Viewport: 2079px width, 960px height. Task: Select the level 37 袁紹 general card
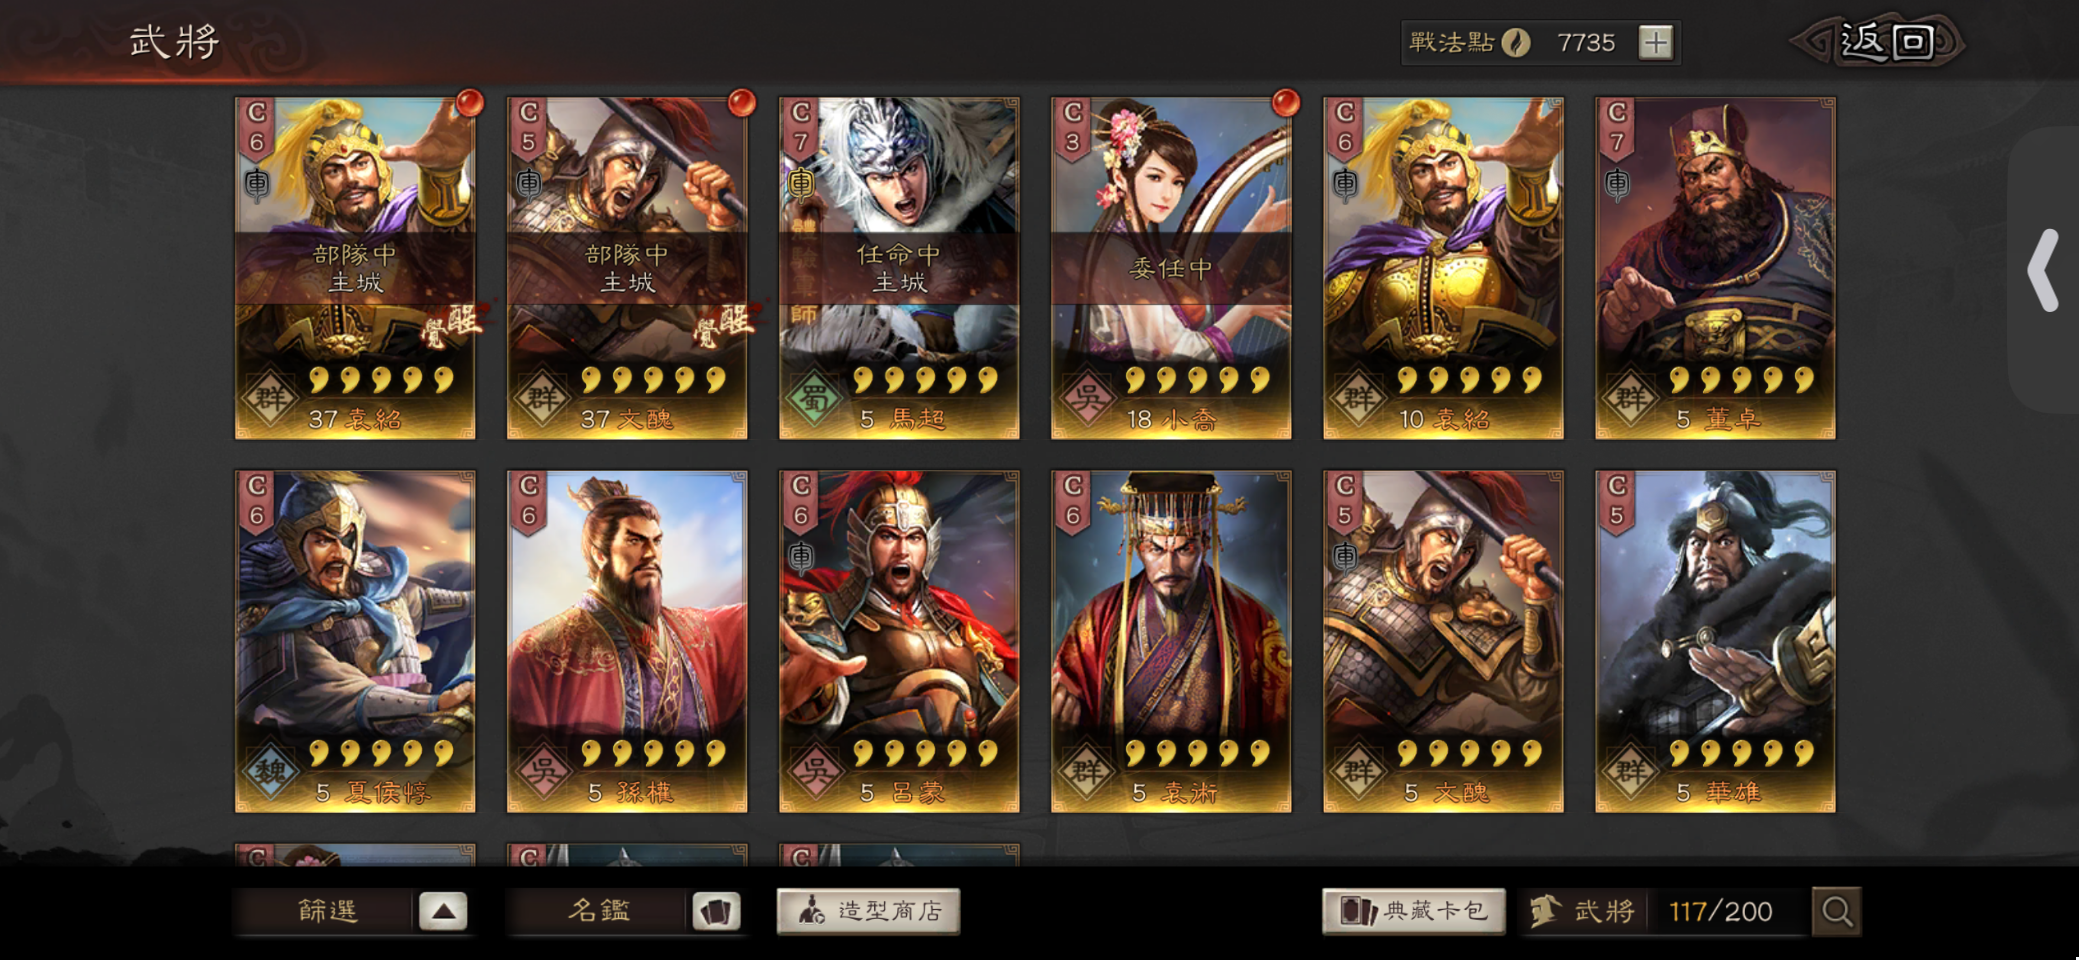click(x=355, y=268)
